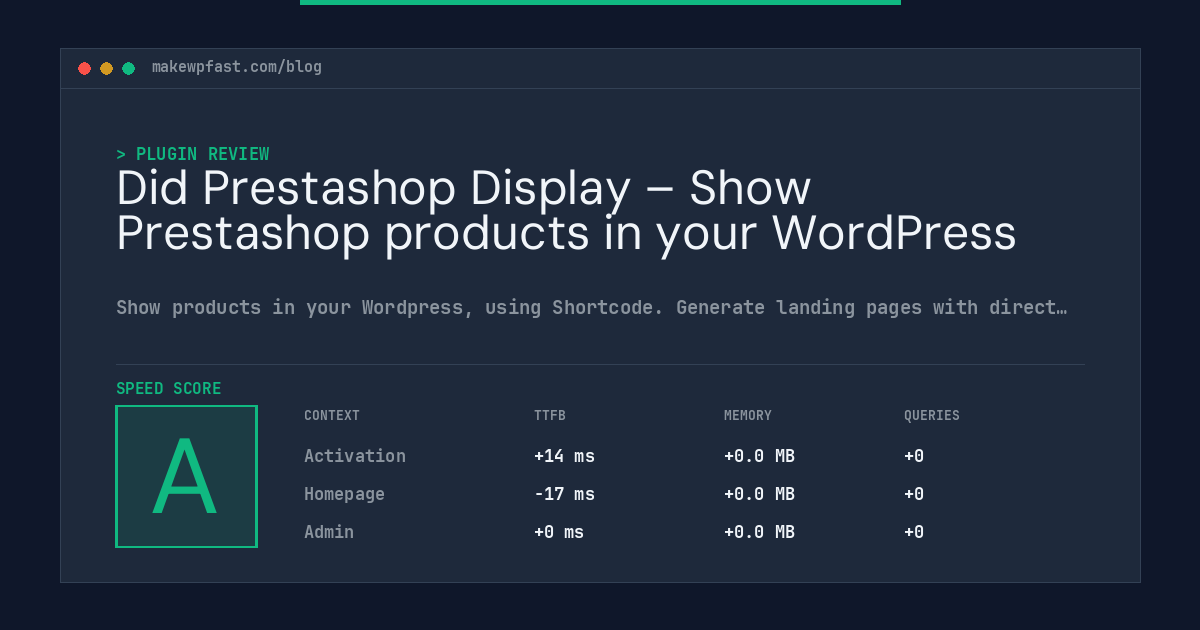Screen dimensions: 1200x630
Task: Click Activation row memory '+0.0 MB'
Action: click(x=759, y=456)
